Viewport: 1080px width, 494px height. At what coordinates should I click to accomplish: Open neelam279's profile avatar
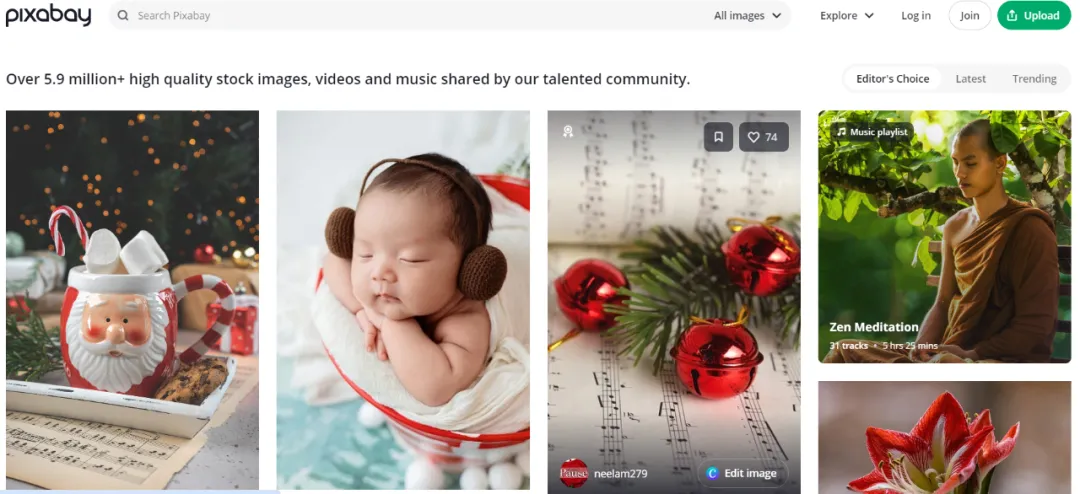[x=574, y=473]
